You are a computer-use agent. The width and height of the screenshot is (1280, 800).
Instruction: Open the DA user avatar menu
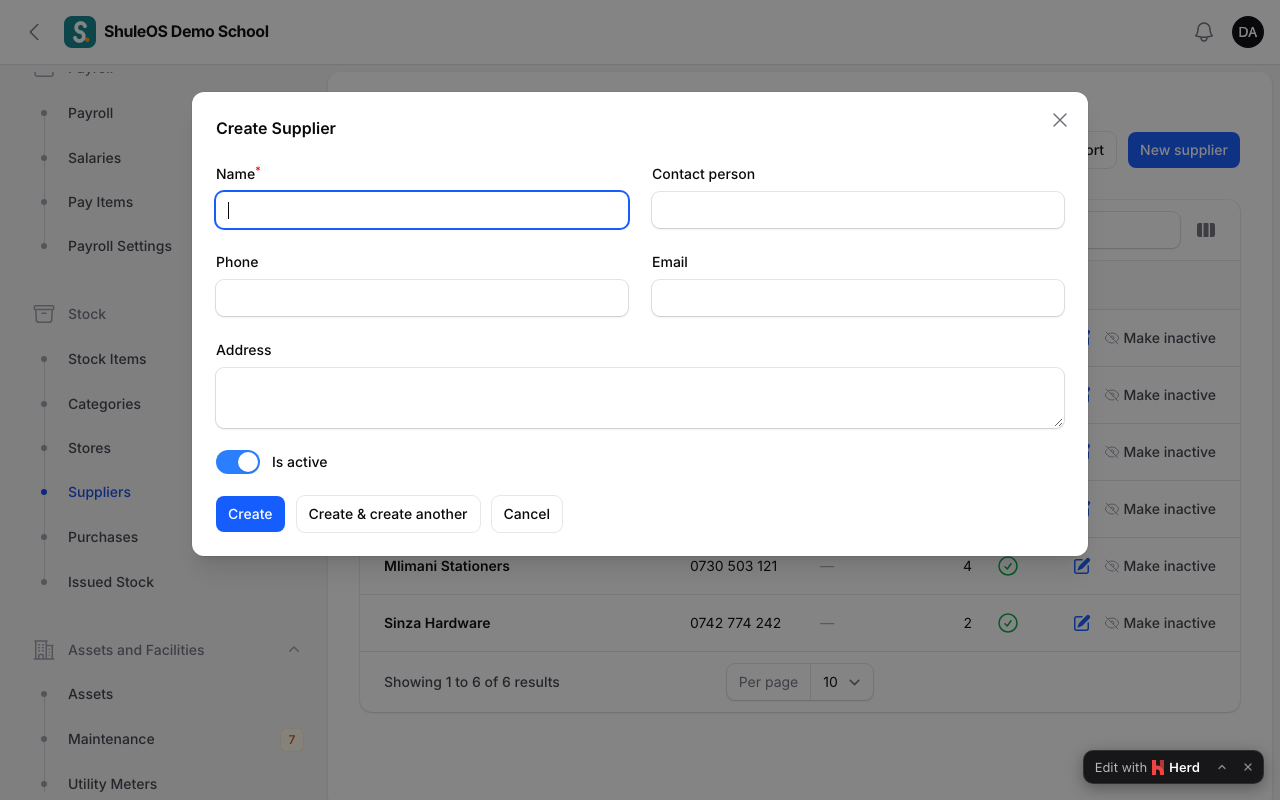click(1248, 32)
